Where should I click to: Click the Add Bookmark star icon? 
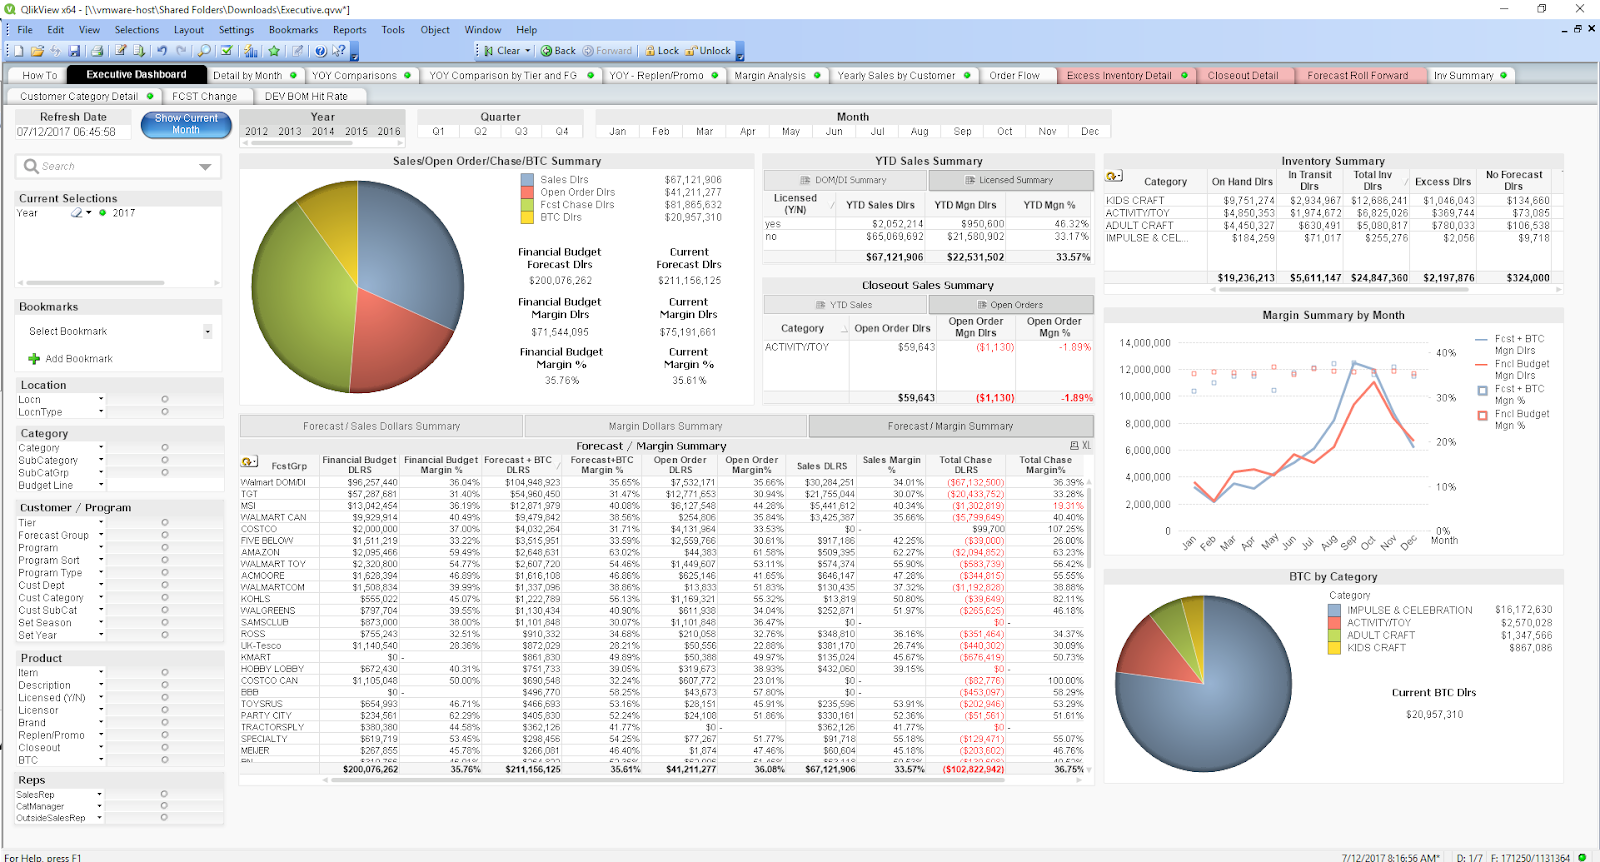(273, 50)
